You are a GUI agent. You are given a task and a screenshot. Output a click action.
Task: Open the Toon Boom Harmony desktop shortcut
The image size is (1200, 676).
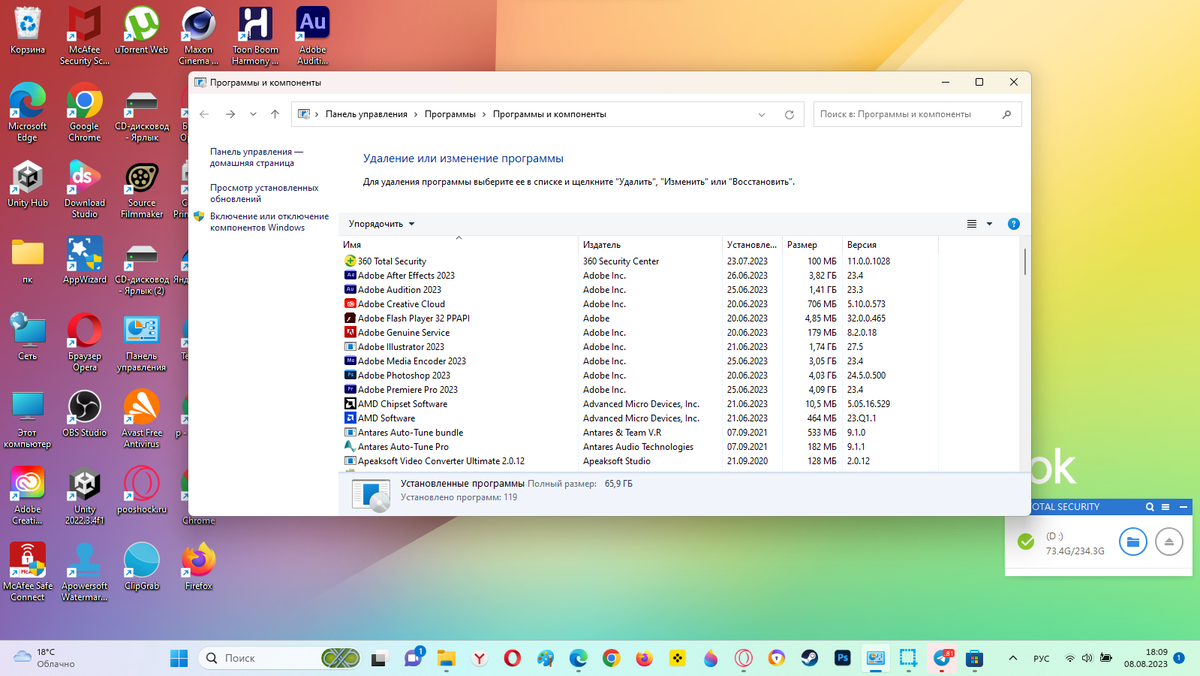256,35
